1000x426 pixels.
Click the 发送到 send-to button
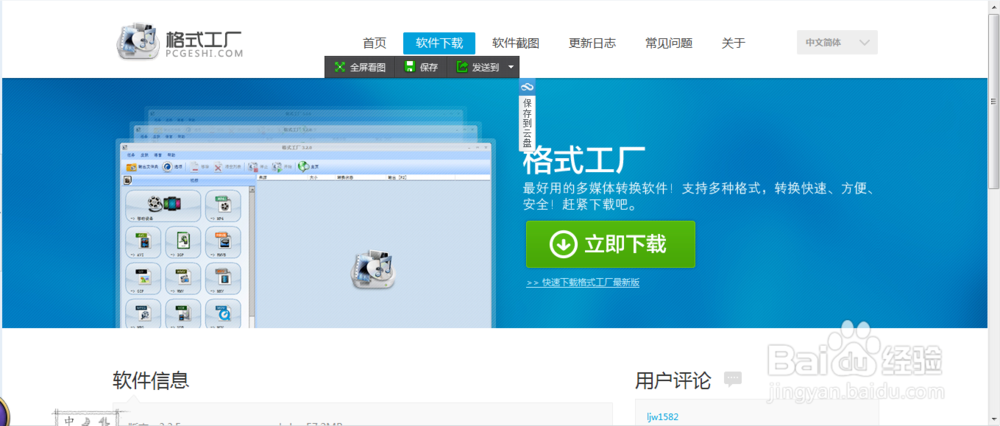click(x=477, y=67)
